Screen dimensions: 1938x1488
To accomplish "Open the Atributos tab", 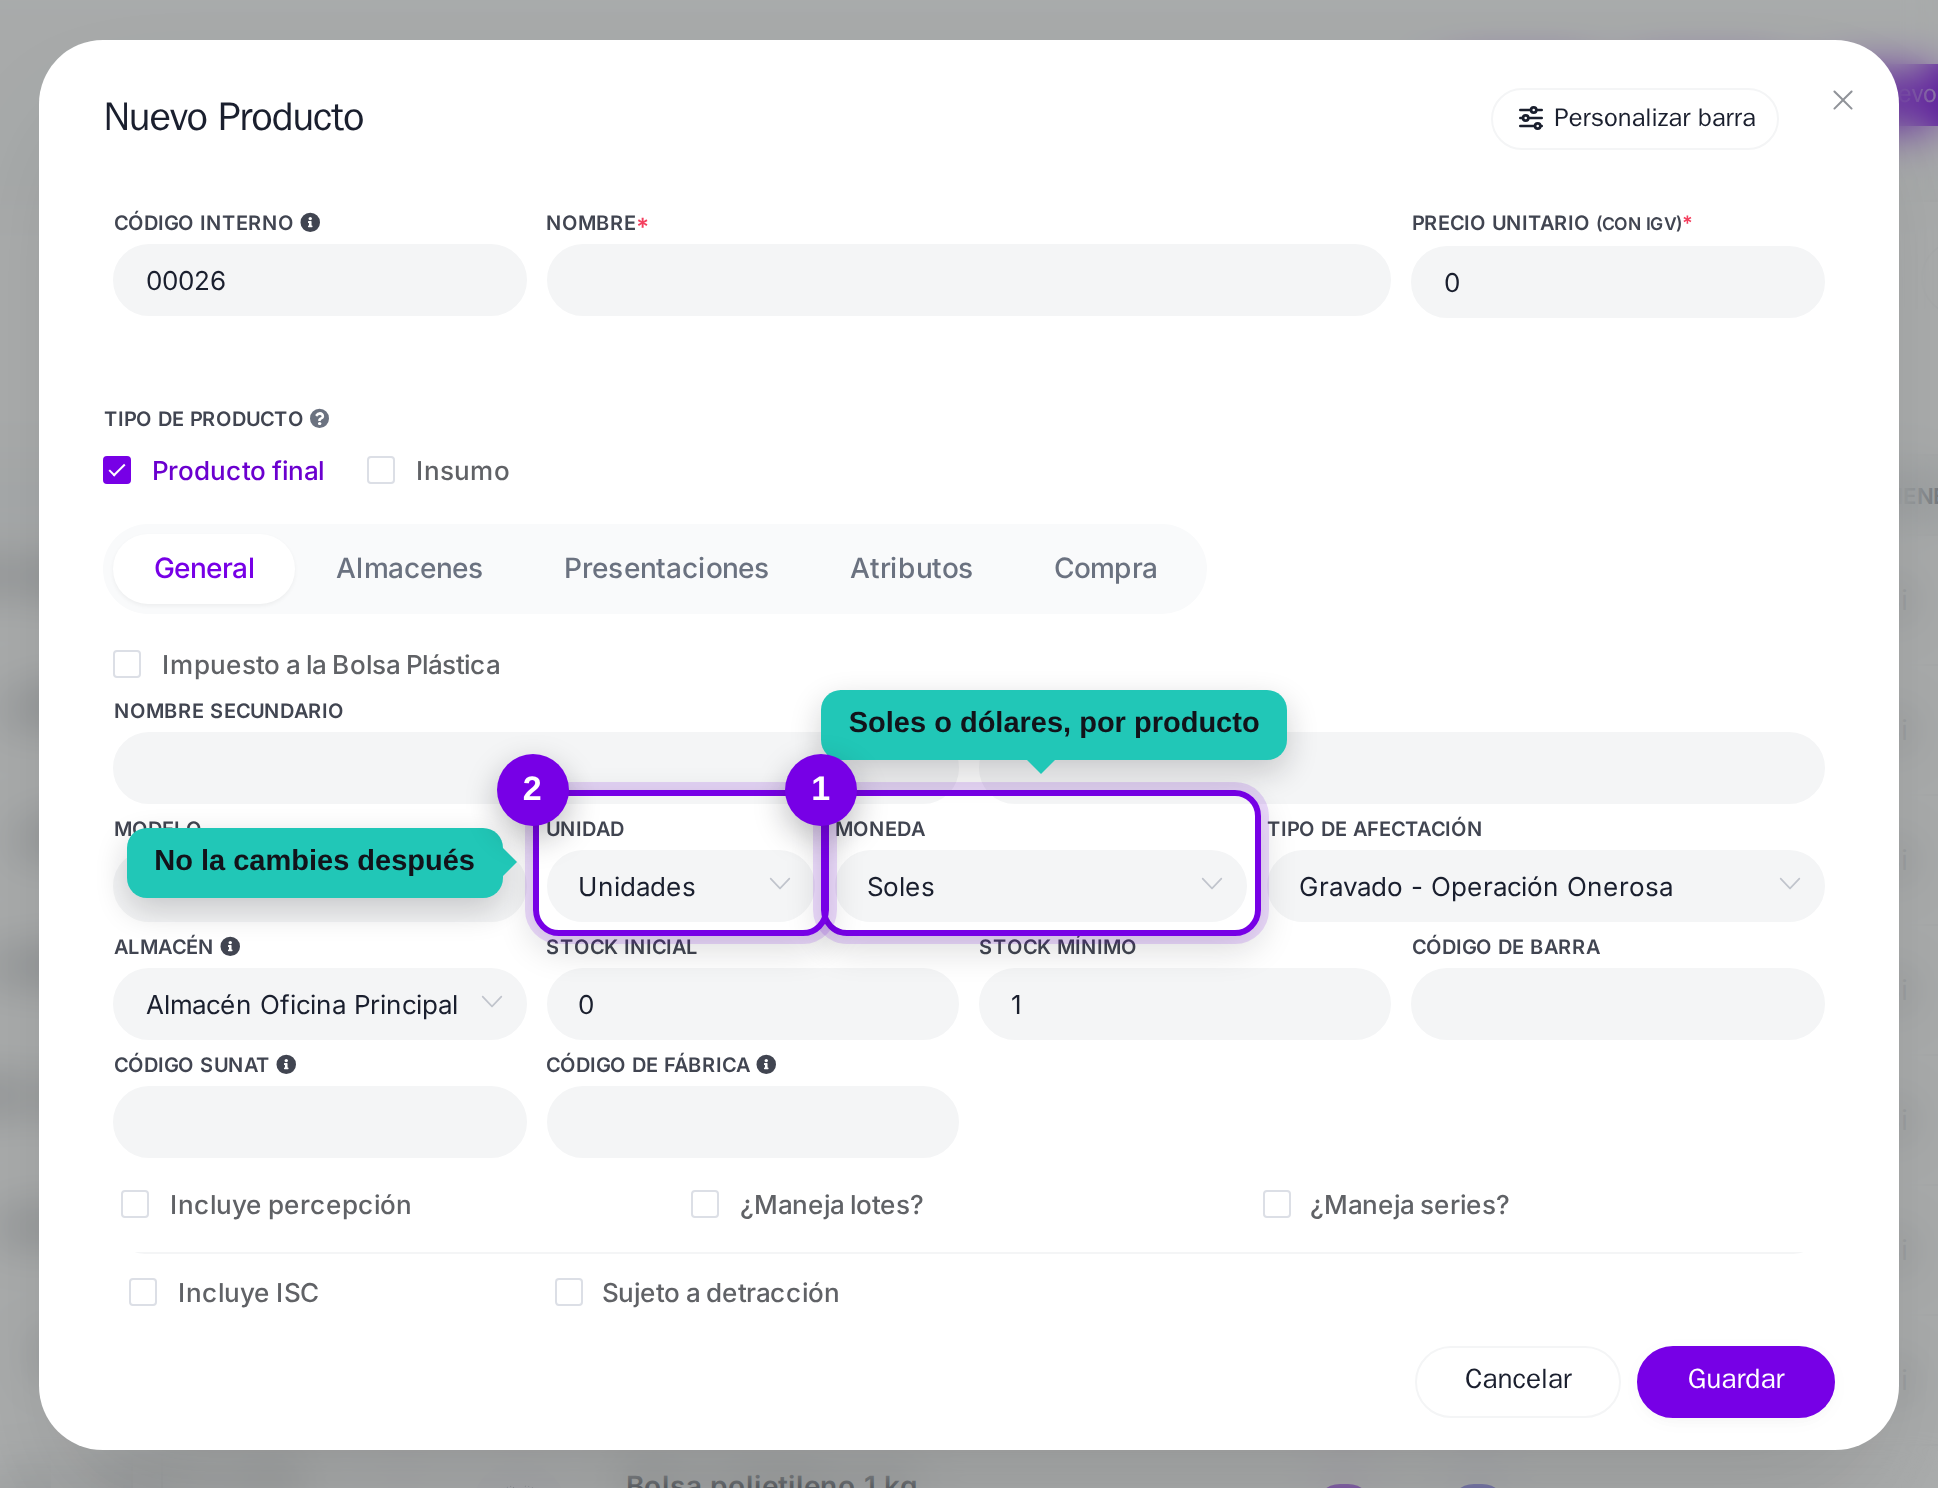I will click(911, 568).
